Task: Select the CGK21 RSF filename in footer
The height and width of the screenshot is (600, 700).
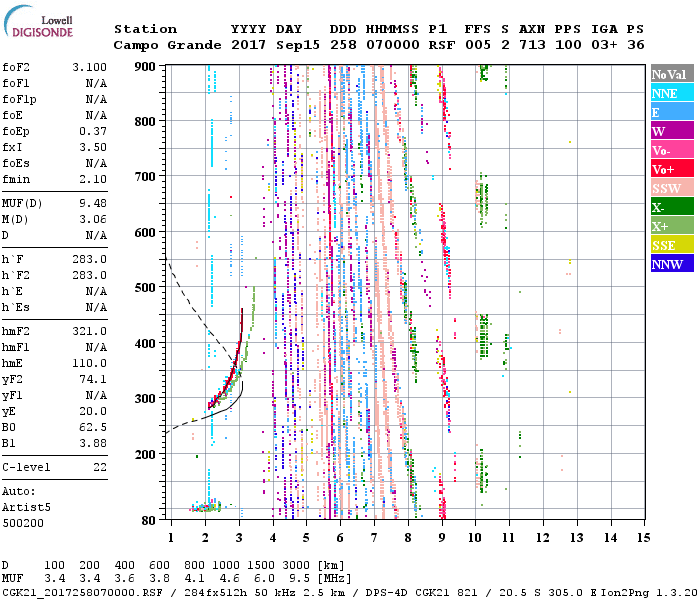Action: click(x=70, y=592)
